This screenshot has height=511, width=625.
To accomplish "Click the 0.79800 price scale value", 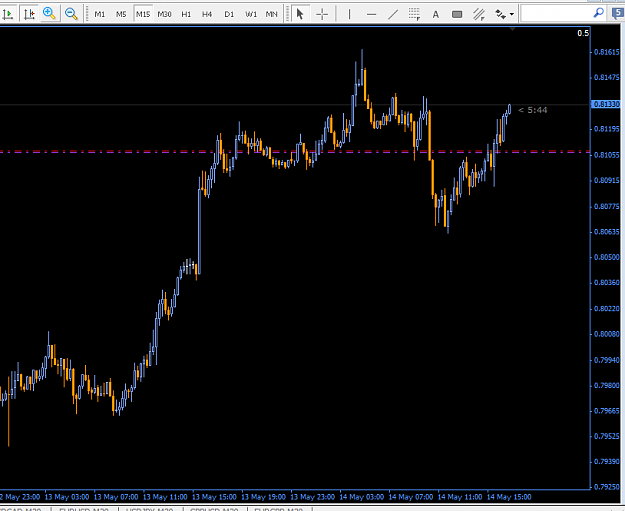I will point(607,386).
